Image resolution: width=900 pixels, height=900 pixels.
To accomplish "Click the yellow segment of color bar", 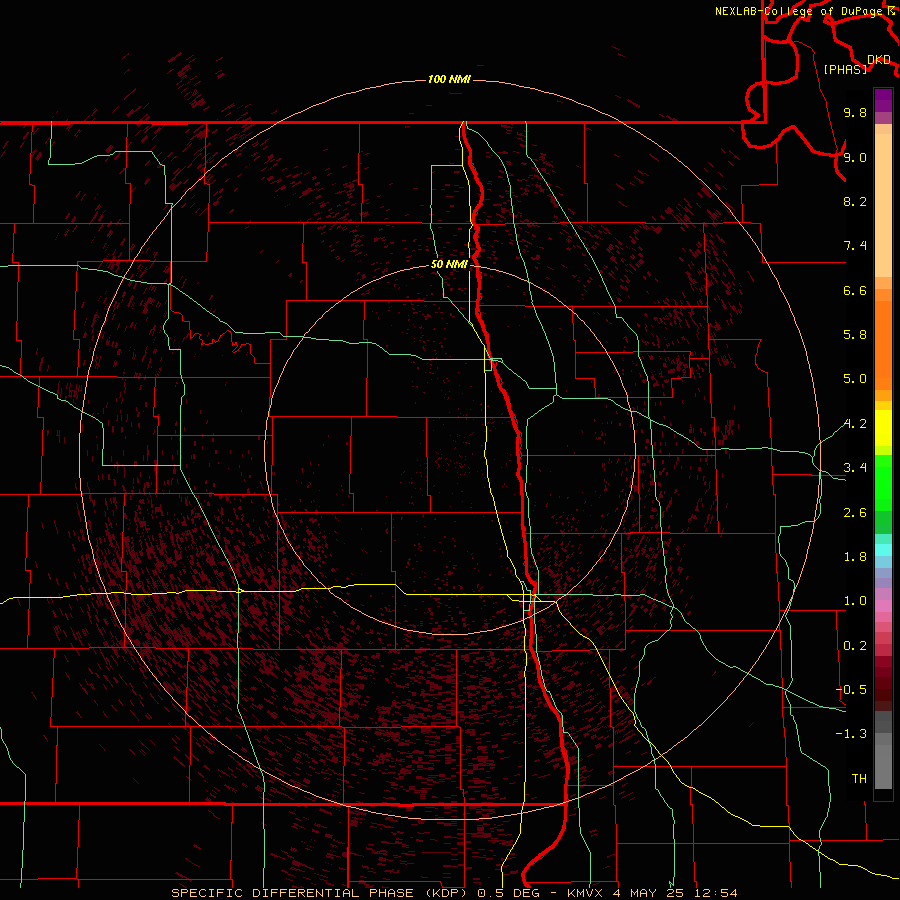I will [x=883, y=427].
